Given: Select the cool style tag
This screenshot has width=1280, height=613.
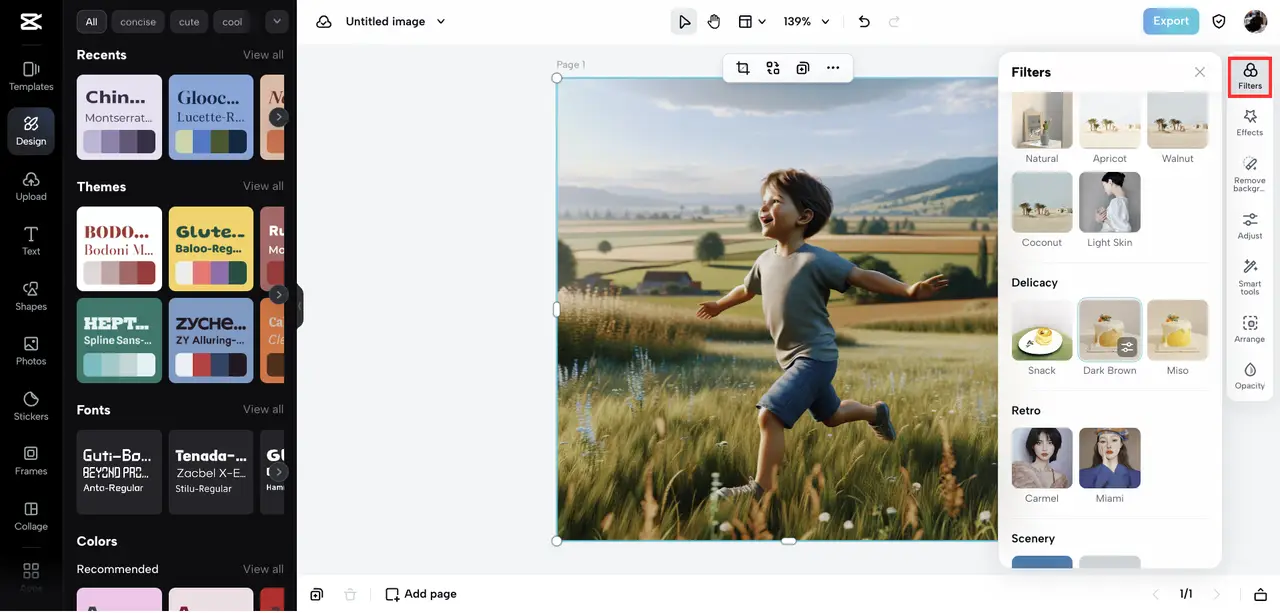Looking at the screenshot, I should click(232, 22).
